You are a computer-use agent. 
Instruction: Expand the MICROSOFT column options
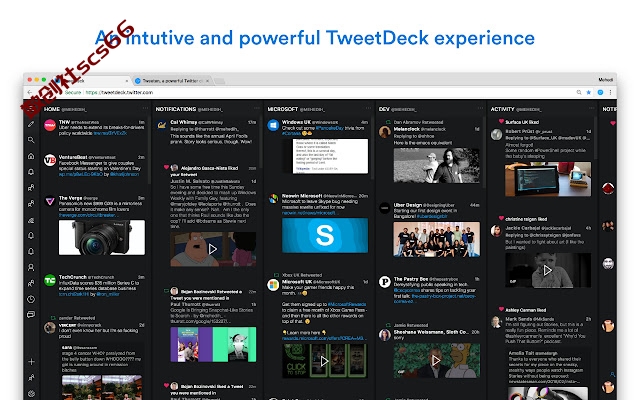pos(368,109)
